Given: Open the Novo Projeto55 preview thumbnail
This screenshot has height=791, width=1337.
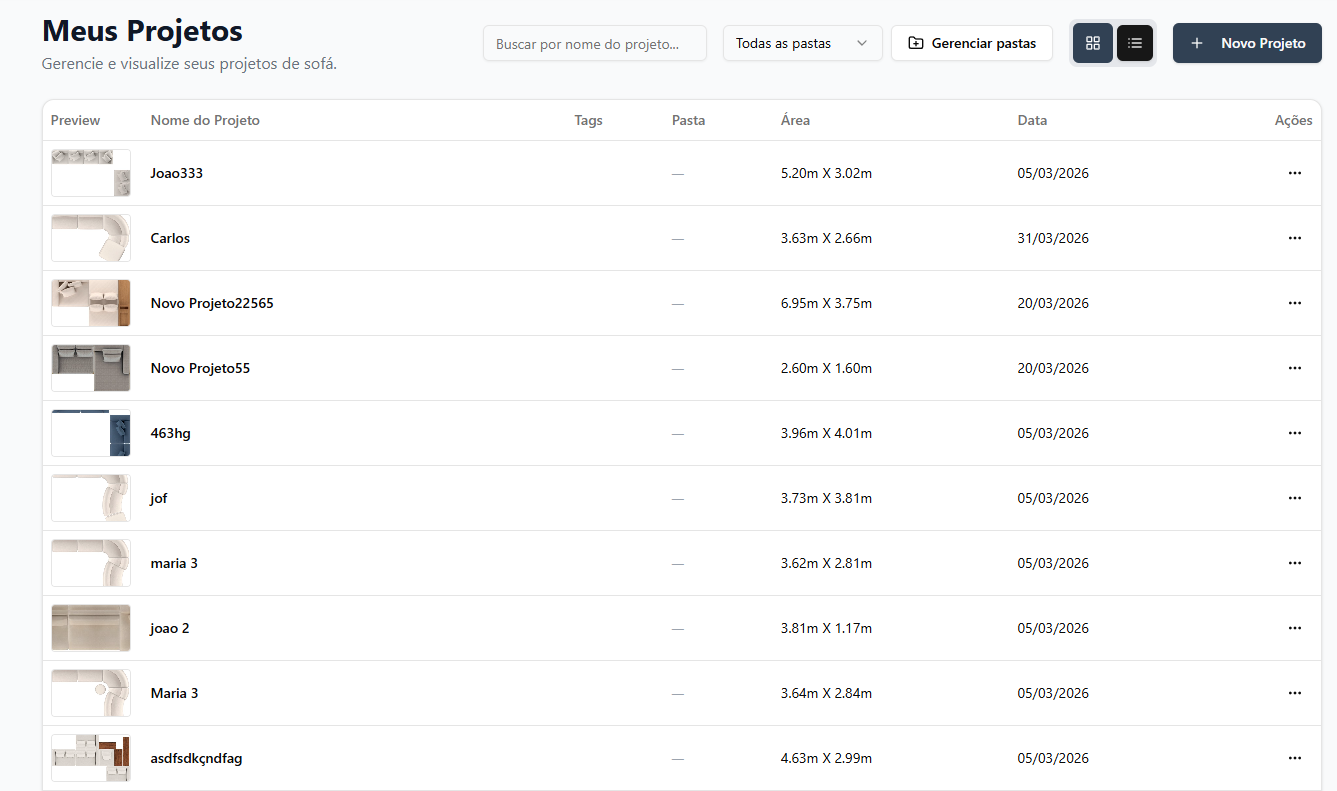Looking at the screenshot, I should (x=91, y=368).
